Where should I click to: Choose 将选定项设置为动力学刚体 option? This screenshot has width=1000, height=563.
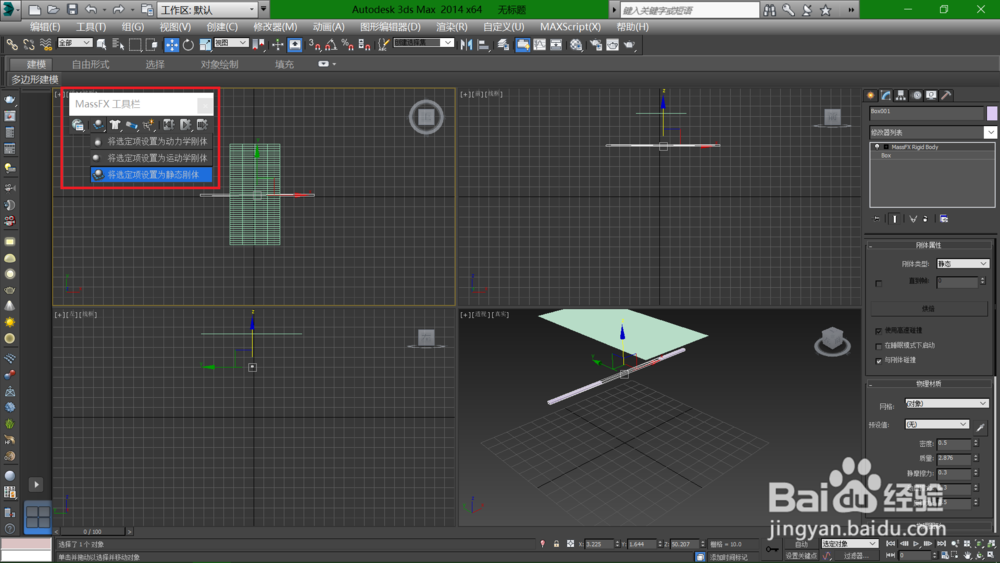[x=152, y=142]
